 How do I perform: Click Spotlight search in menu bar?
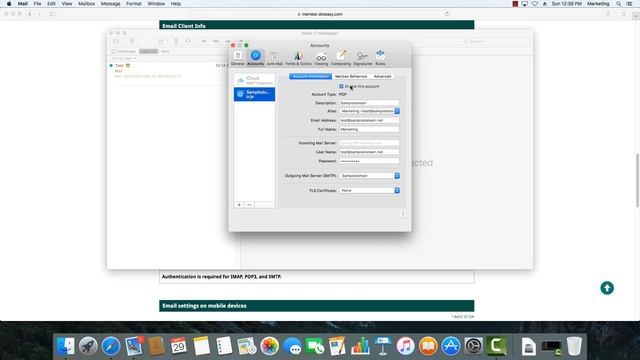pos(619,4)
